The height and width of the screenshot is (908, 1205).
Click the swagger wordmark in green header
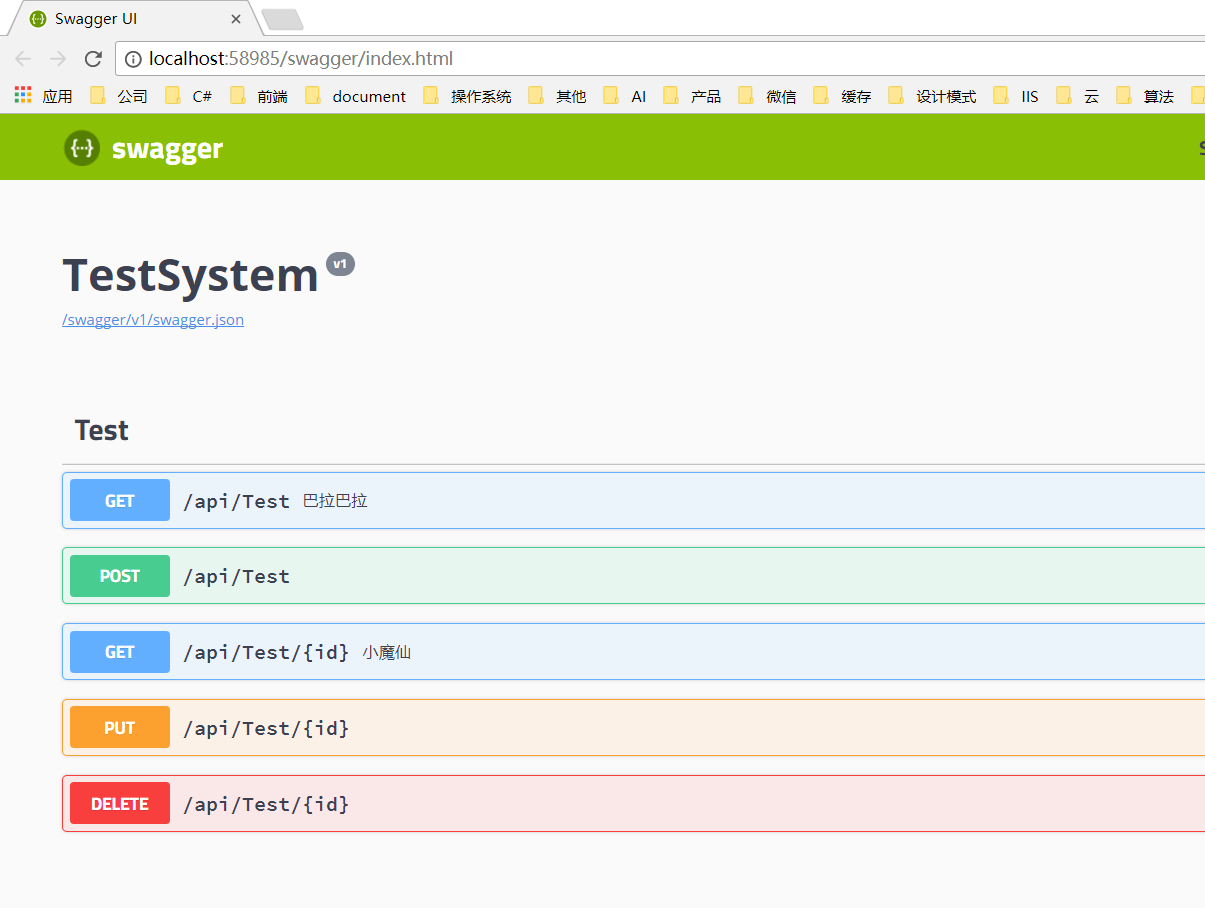coord(167,149)
